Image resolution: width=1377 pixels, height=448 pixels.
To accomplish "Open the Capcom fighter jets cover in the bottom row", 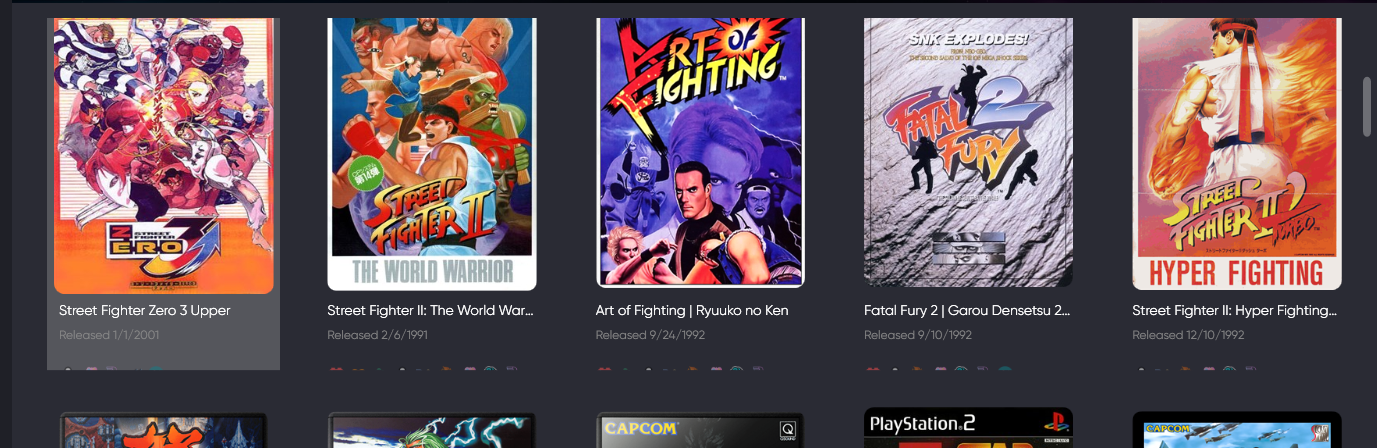I will pos(1237,430).
